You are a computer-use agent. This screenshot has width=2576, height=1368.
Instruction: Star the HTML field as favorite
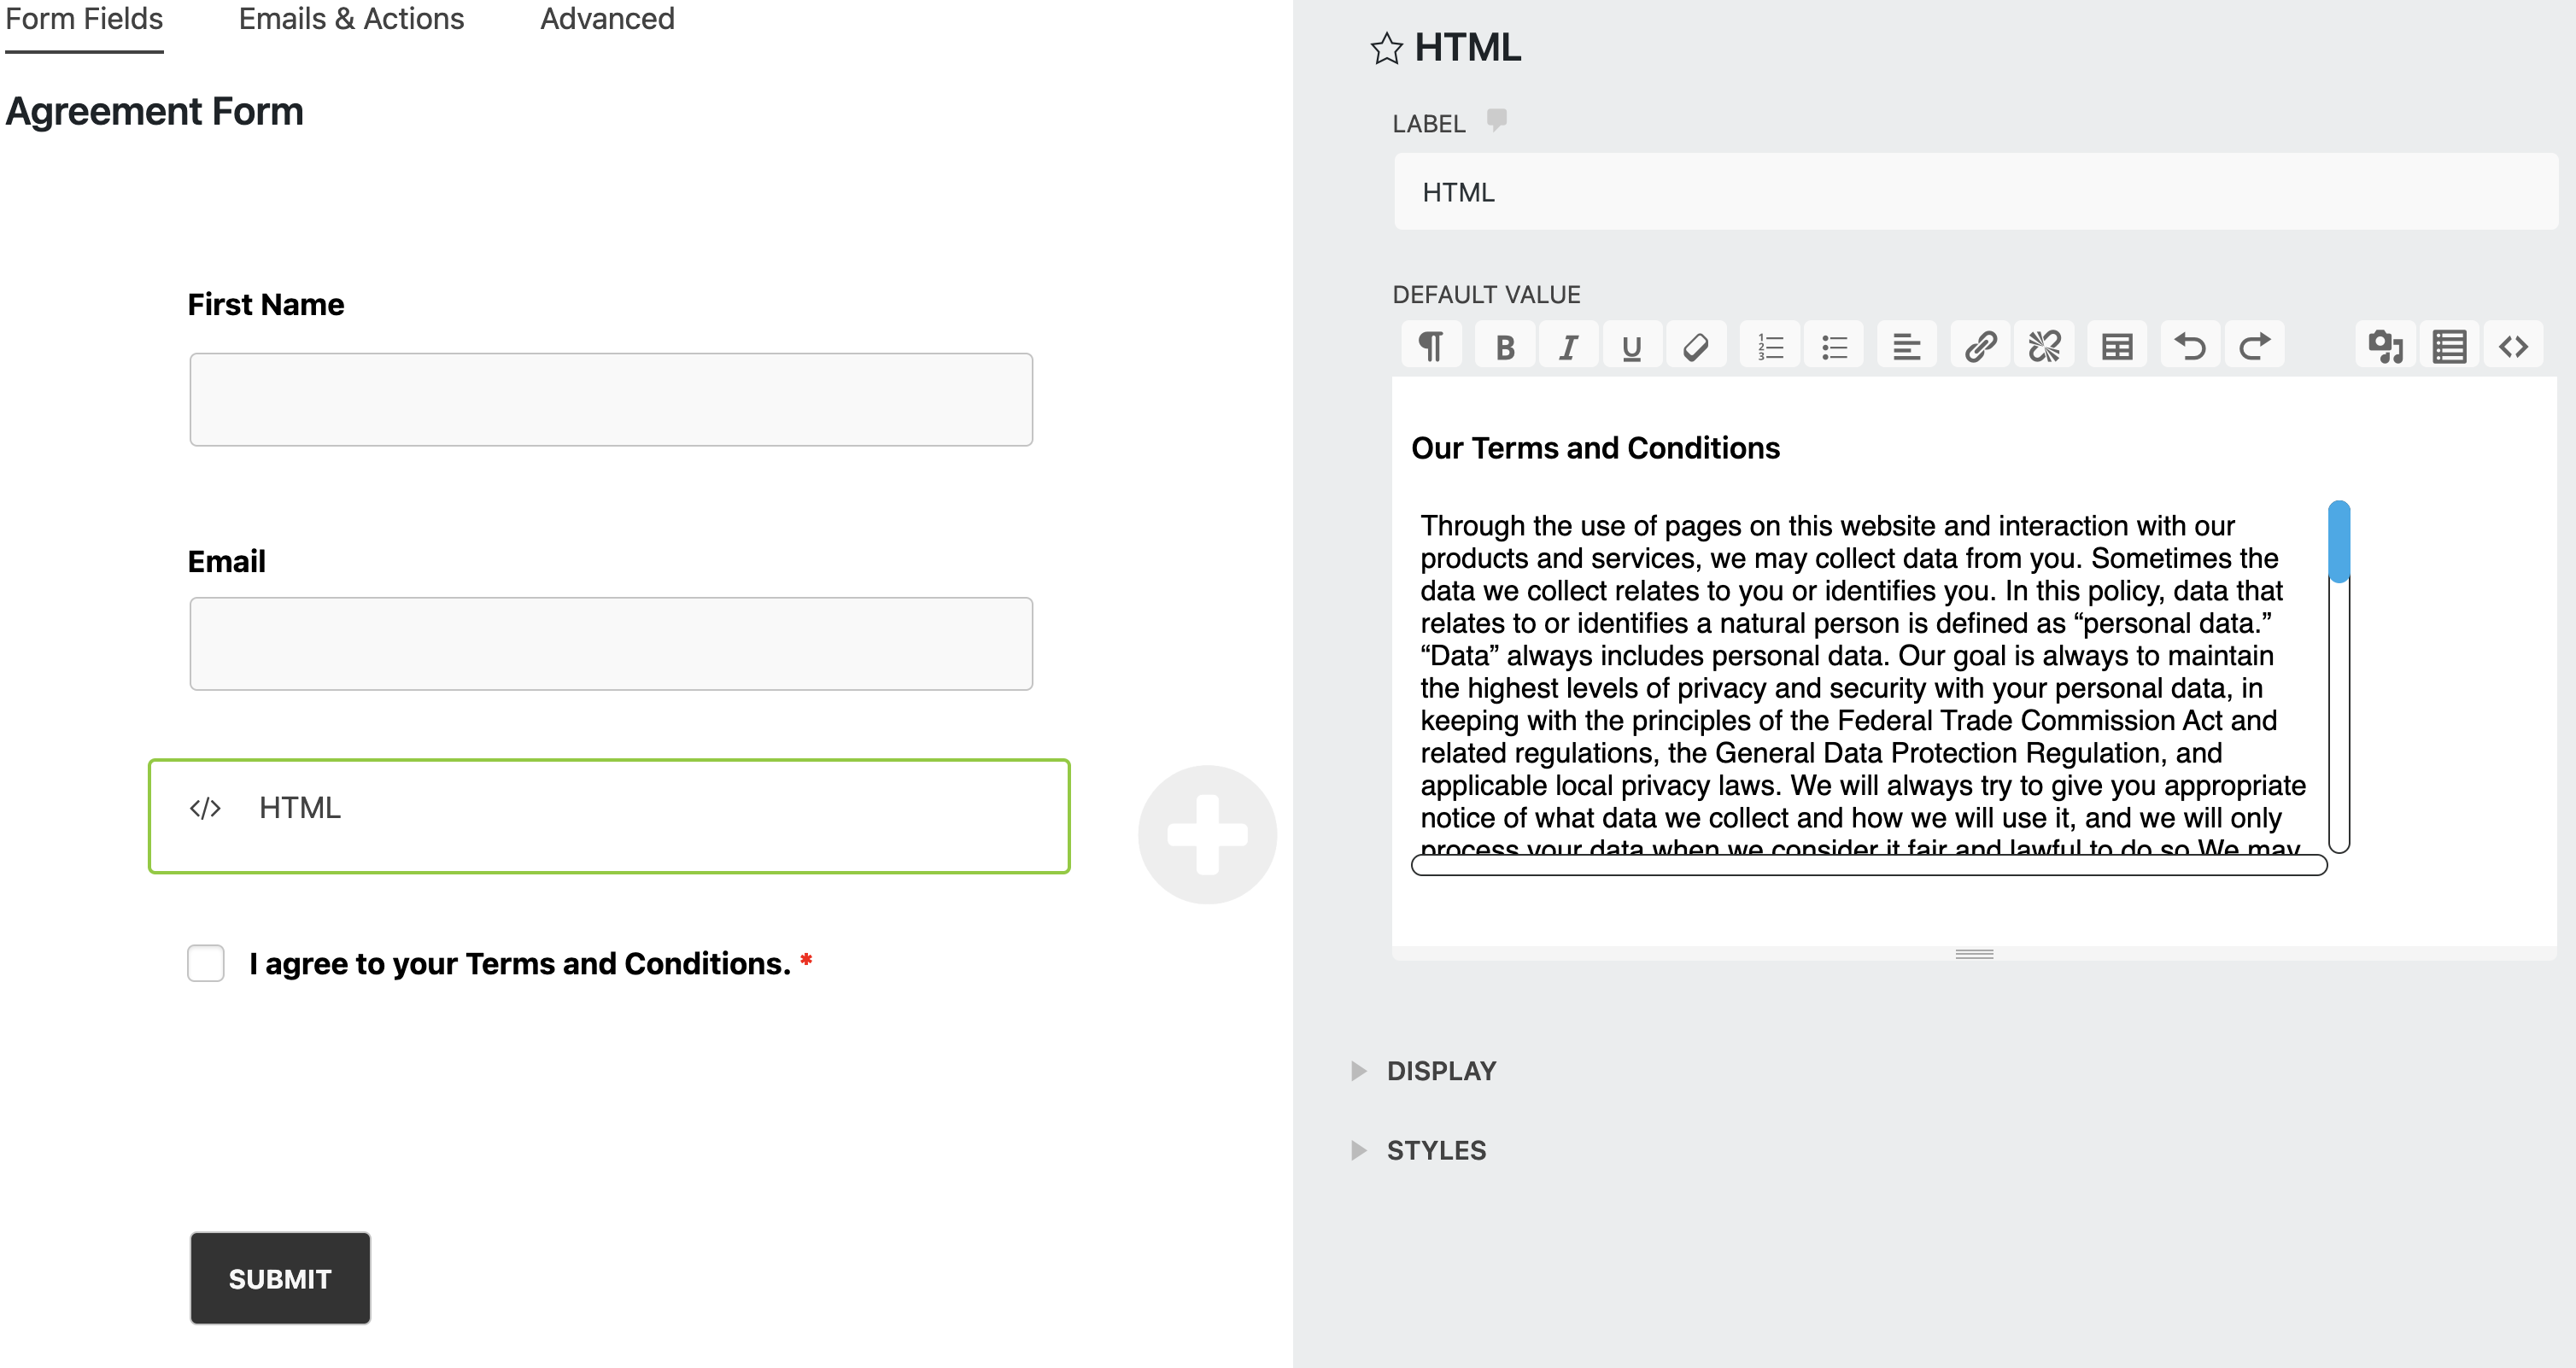pos(1386,48)
